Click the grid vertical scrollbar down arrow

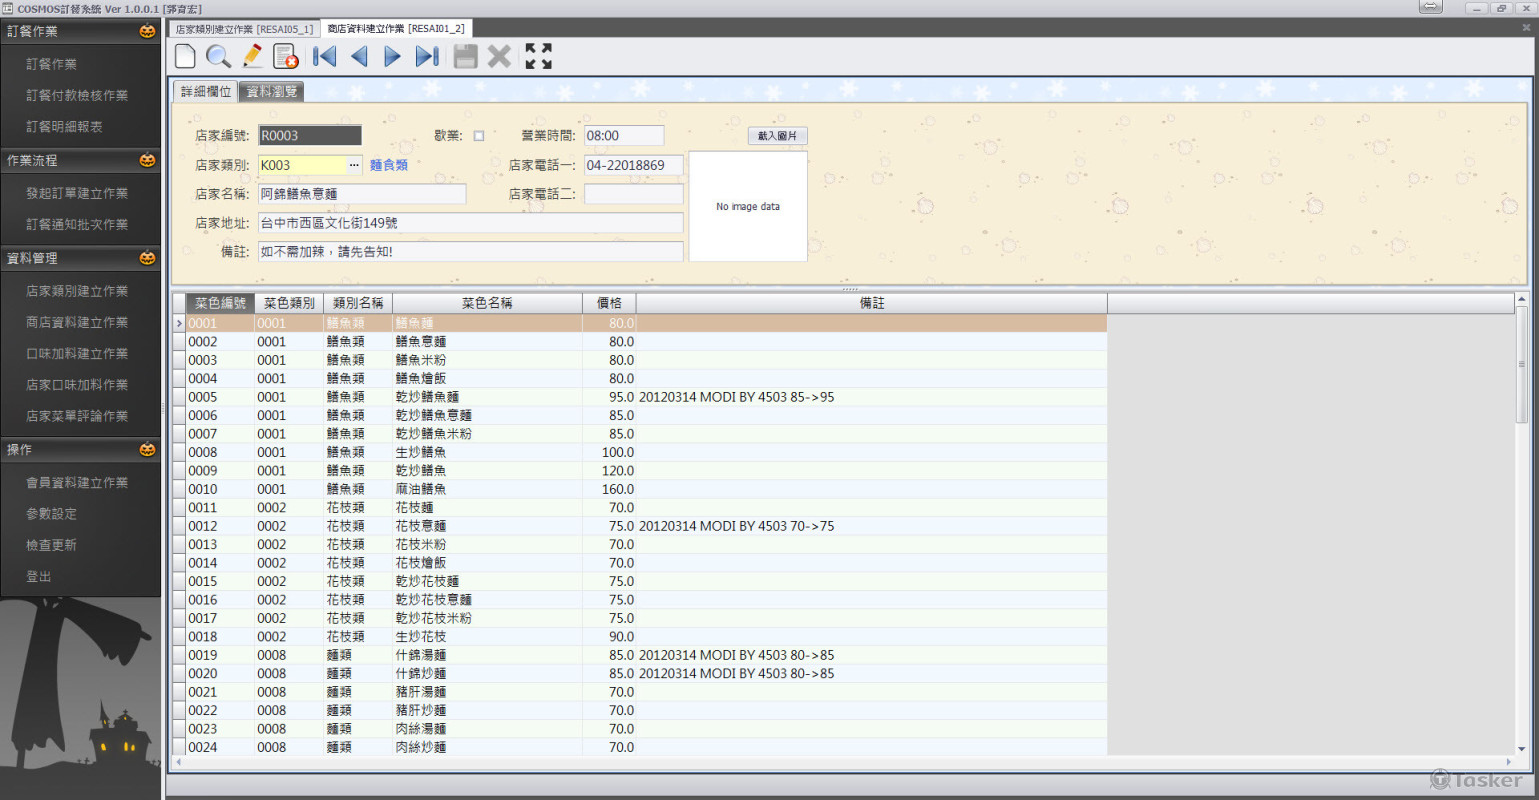click(x=1522, y=749)
